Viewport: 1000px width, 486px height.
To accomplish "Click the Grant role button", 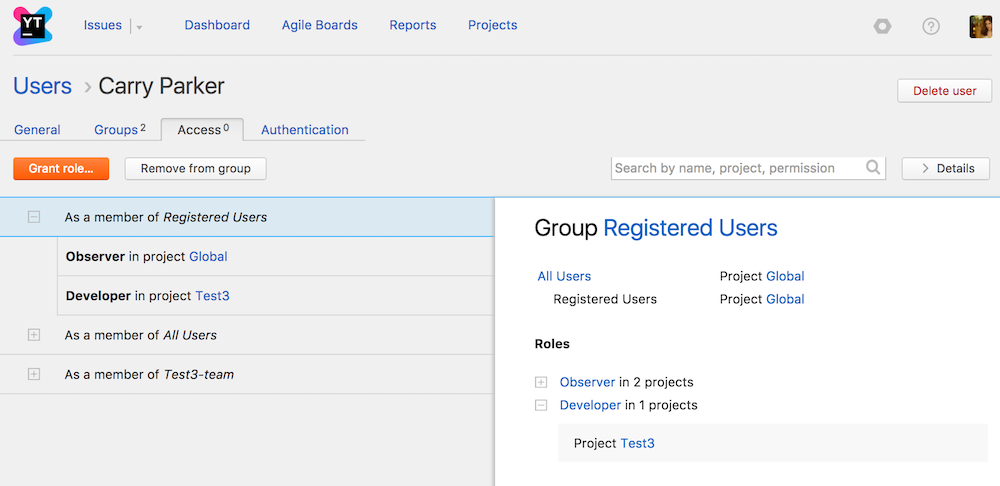I will pos(61,169).
